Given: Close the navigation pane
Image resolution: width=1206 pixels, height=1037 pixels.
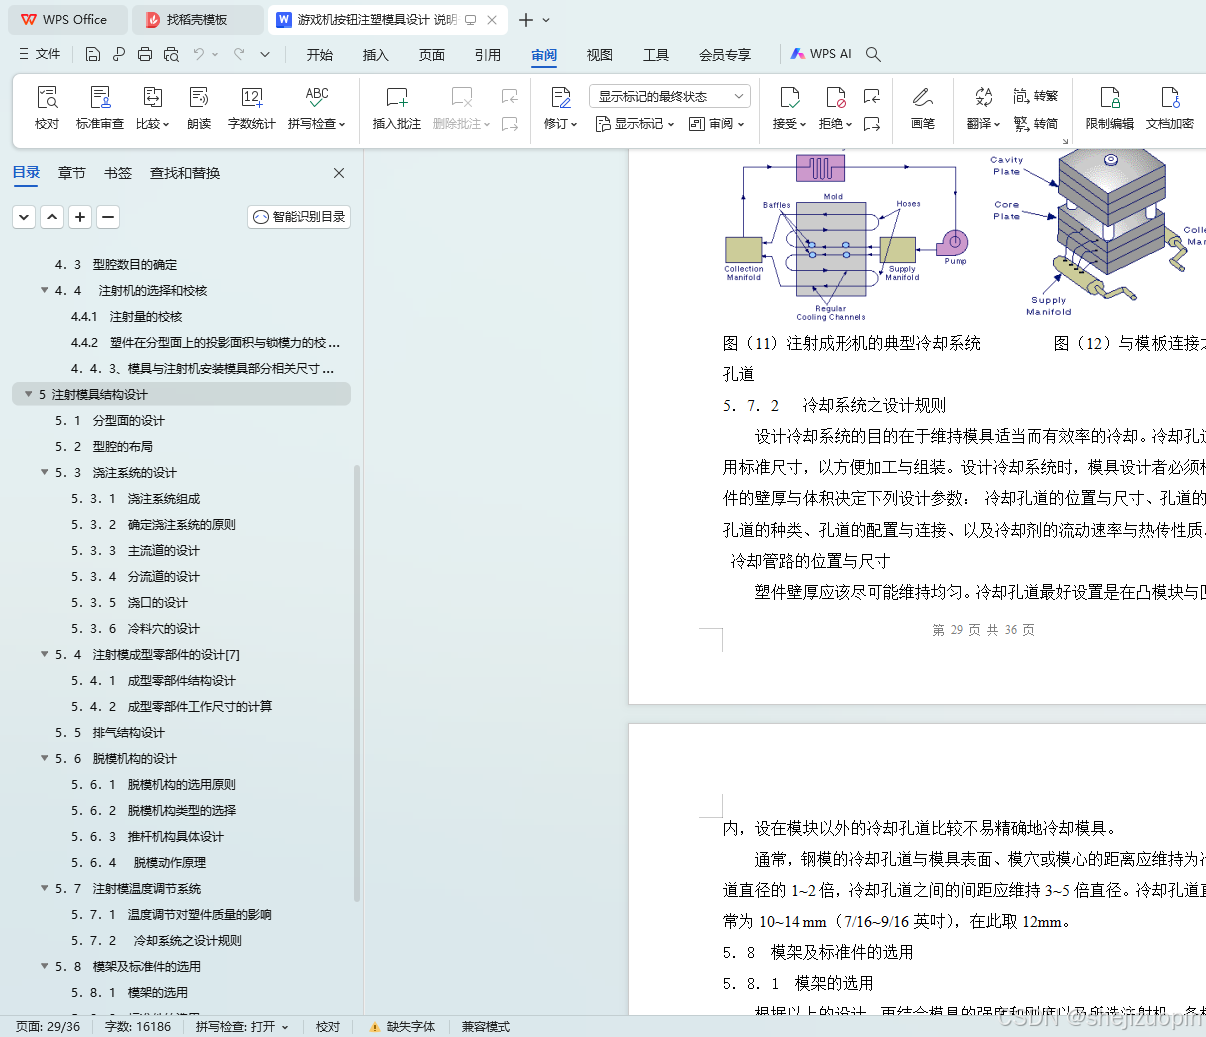Looking at the screenshot, I should click(339, 173).
